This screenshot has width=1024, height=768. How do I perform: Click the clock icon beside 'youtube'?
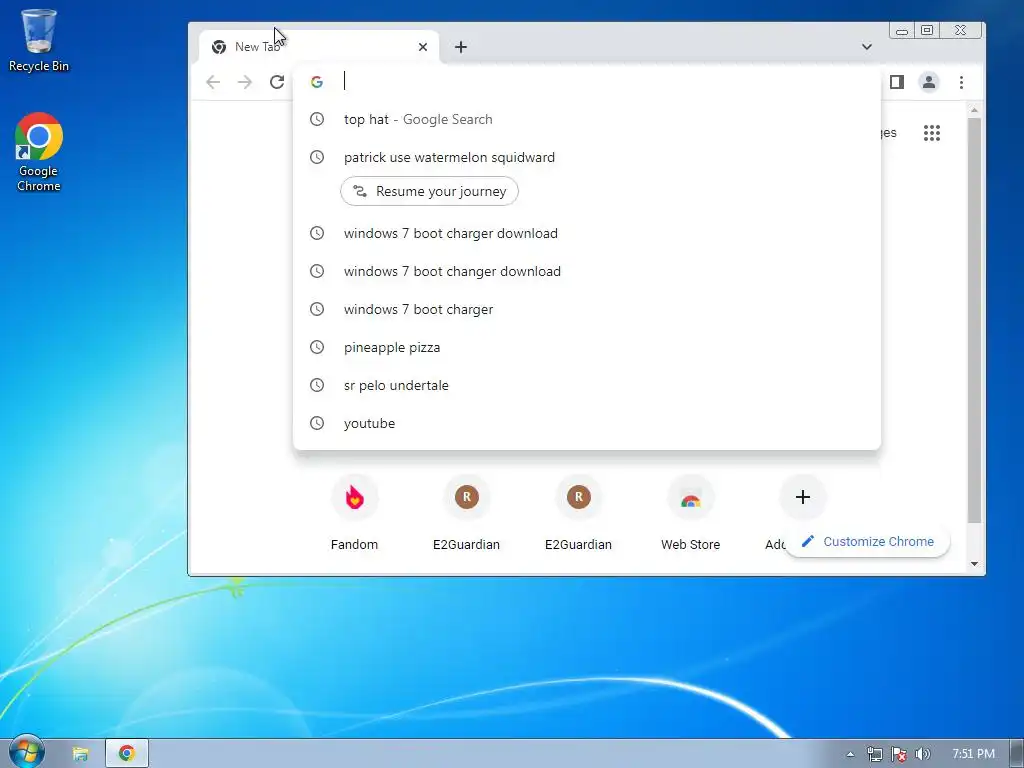point(317,423)
